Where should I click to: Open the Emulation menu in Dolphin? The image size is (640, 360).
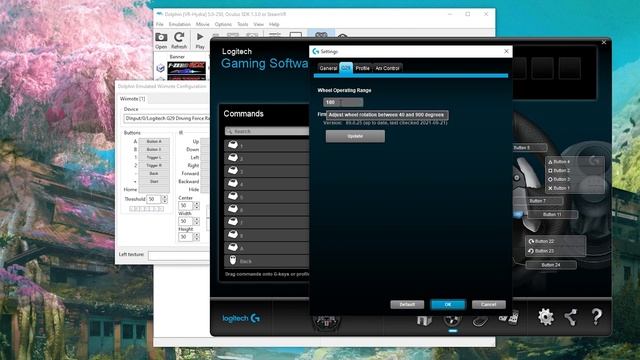(180, 24)
